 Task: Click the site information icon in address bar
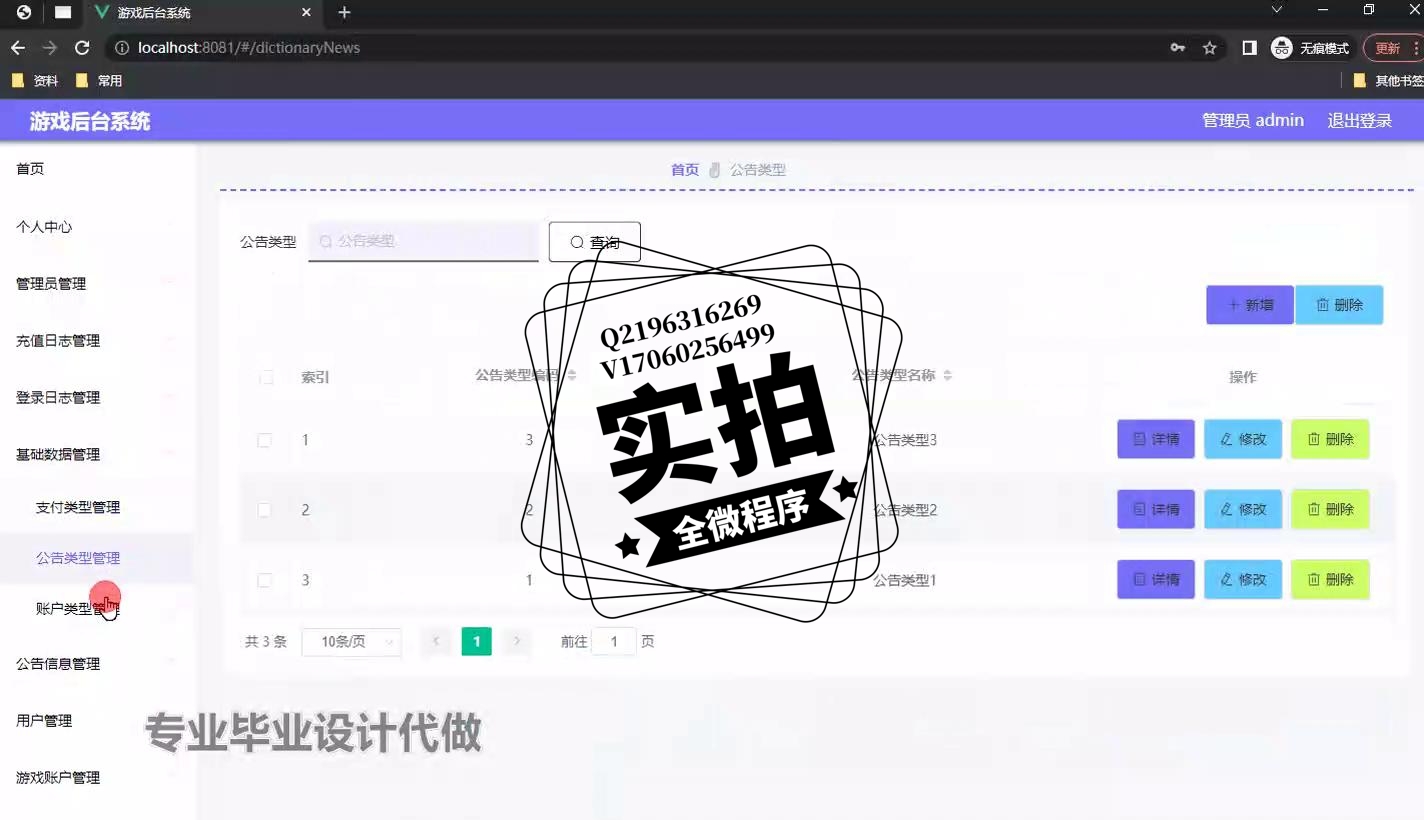[122, 48]
